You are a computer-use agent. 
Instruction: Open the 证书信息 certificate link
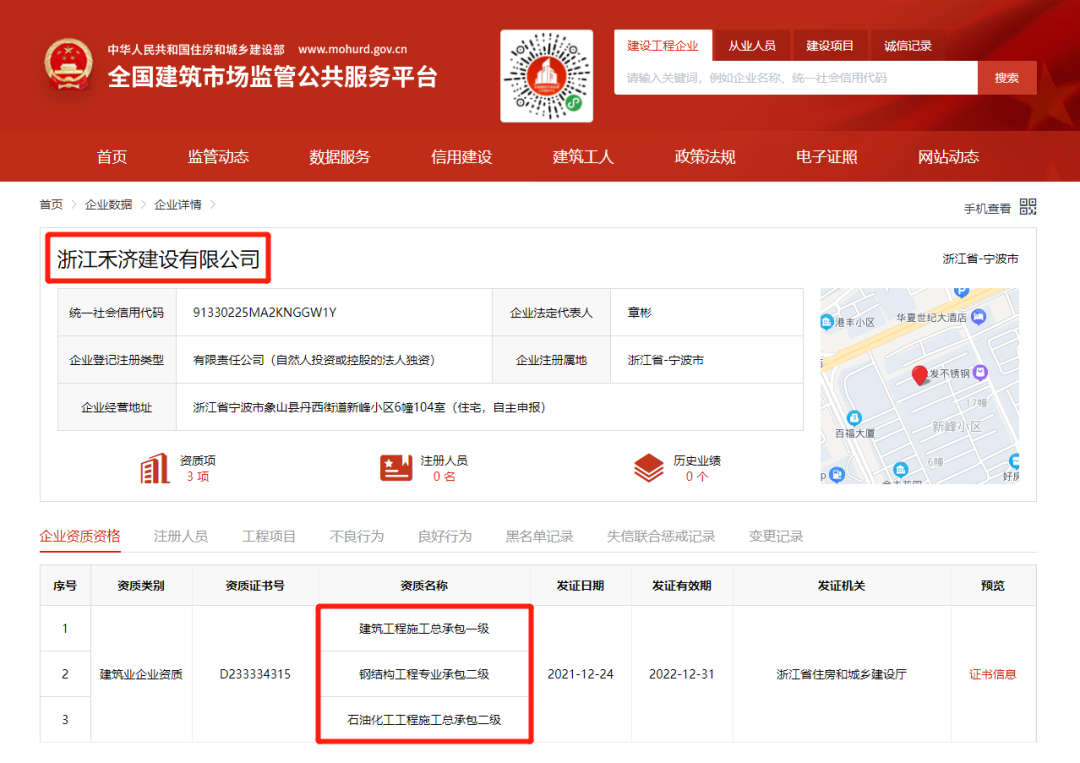pos(993,674)
